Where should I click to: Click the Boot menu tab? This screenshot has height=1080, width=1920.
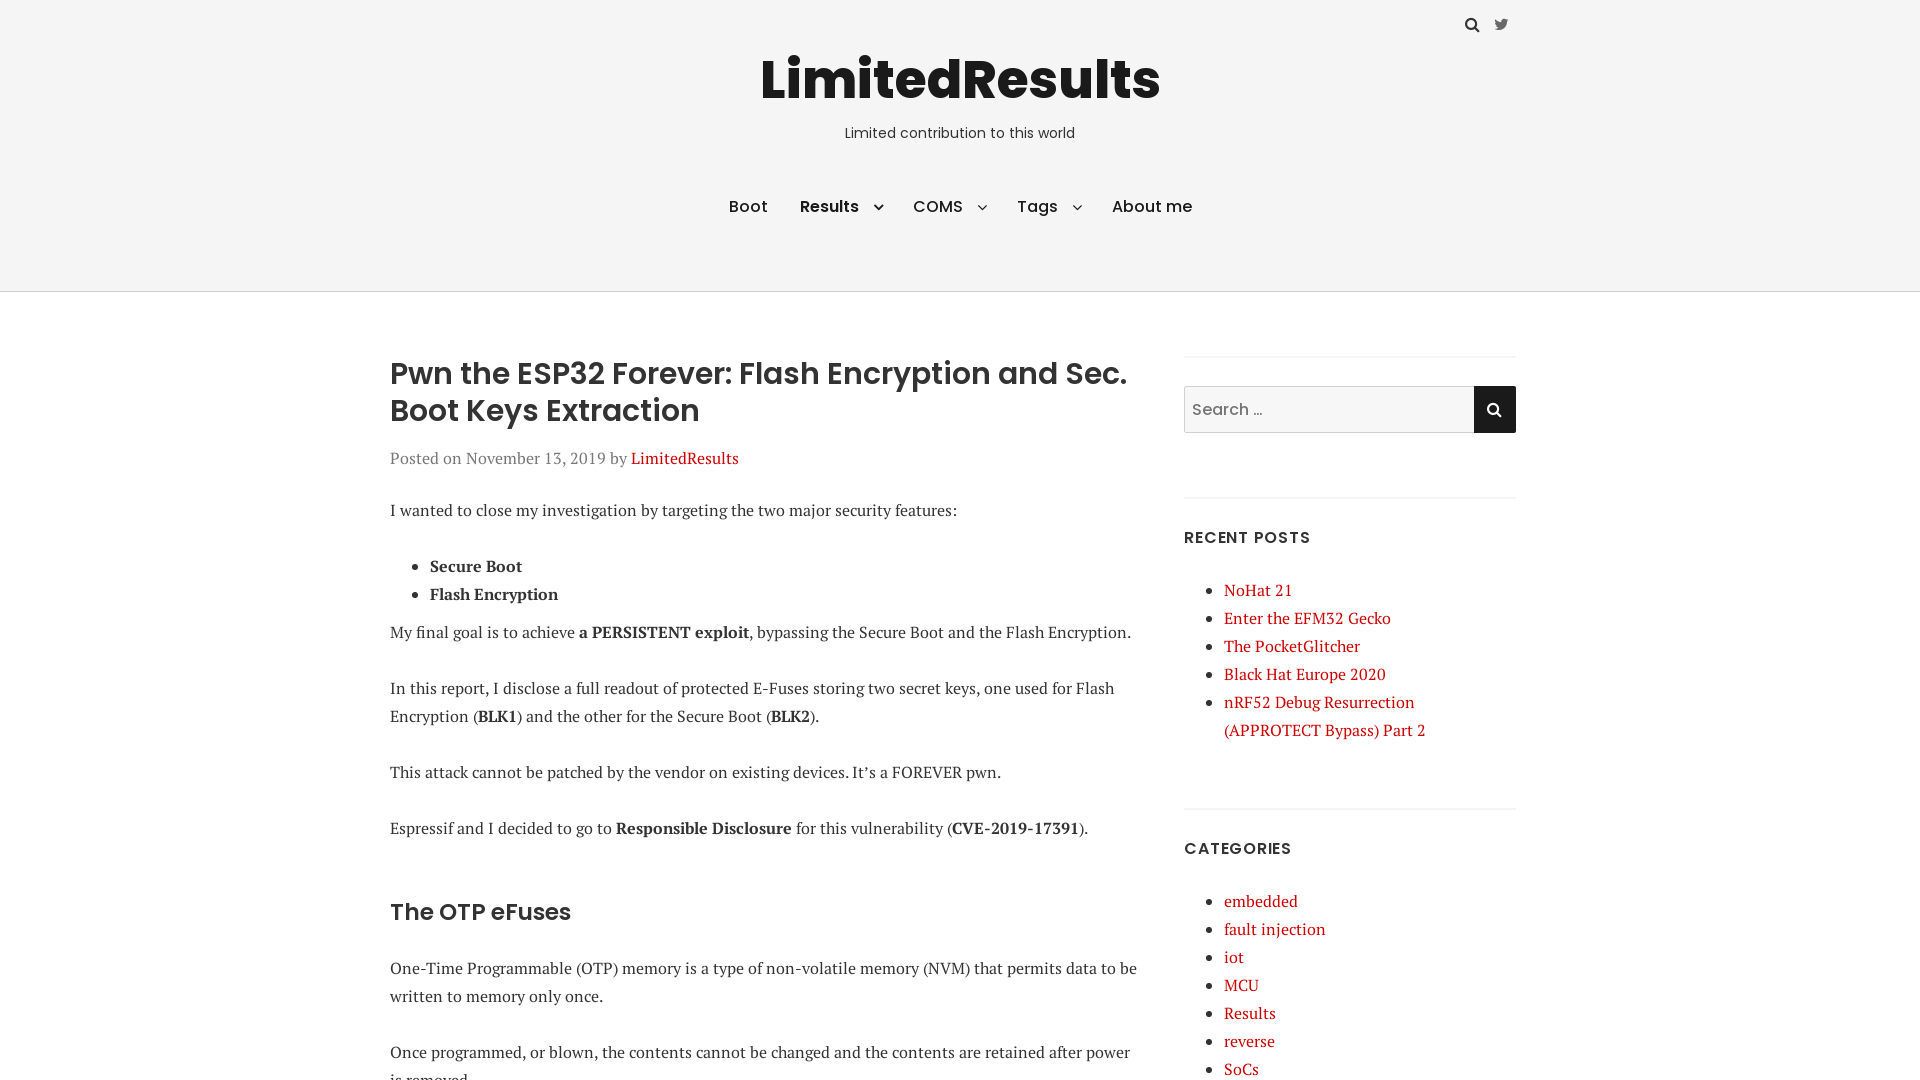[748, 207]
